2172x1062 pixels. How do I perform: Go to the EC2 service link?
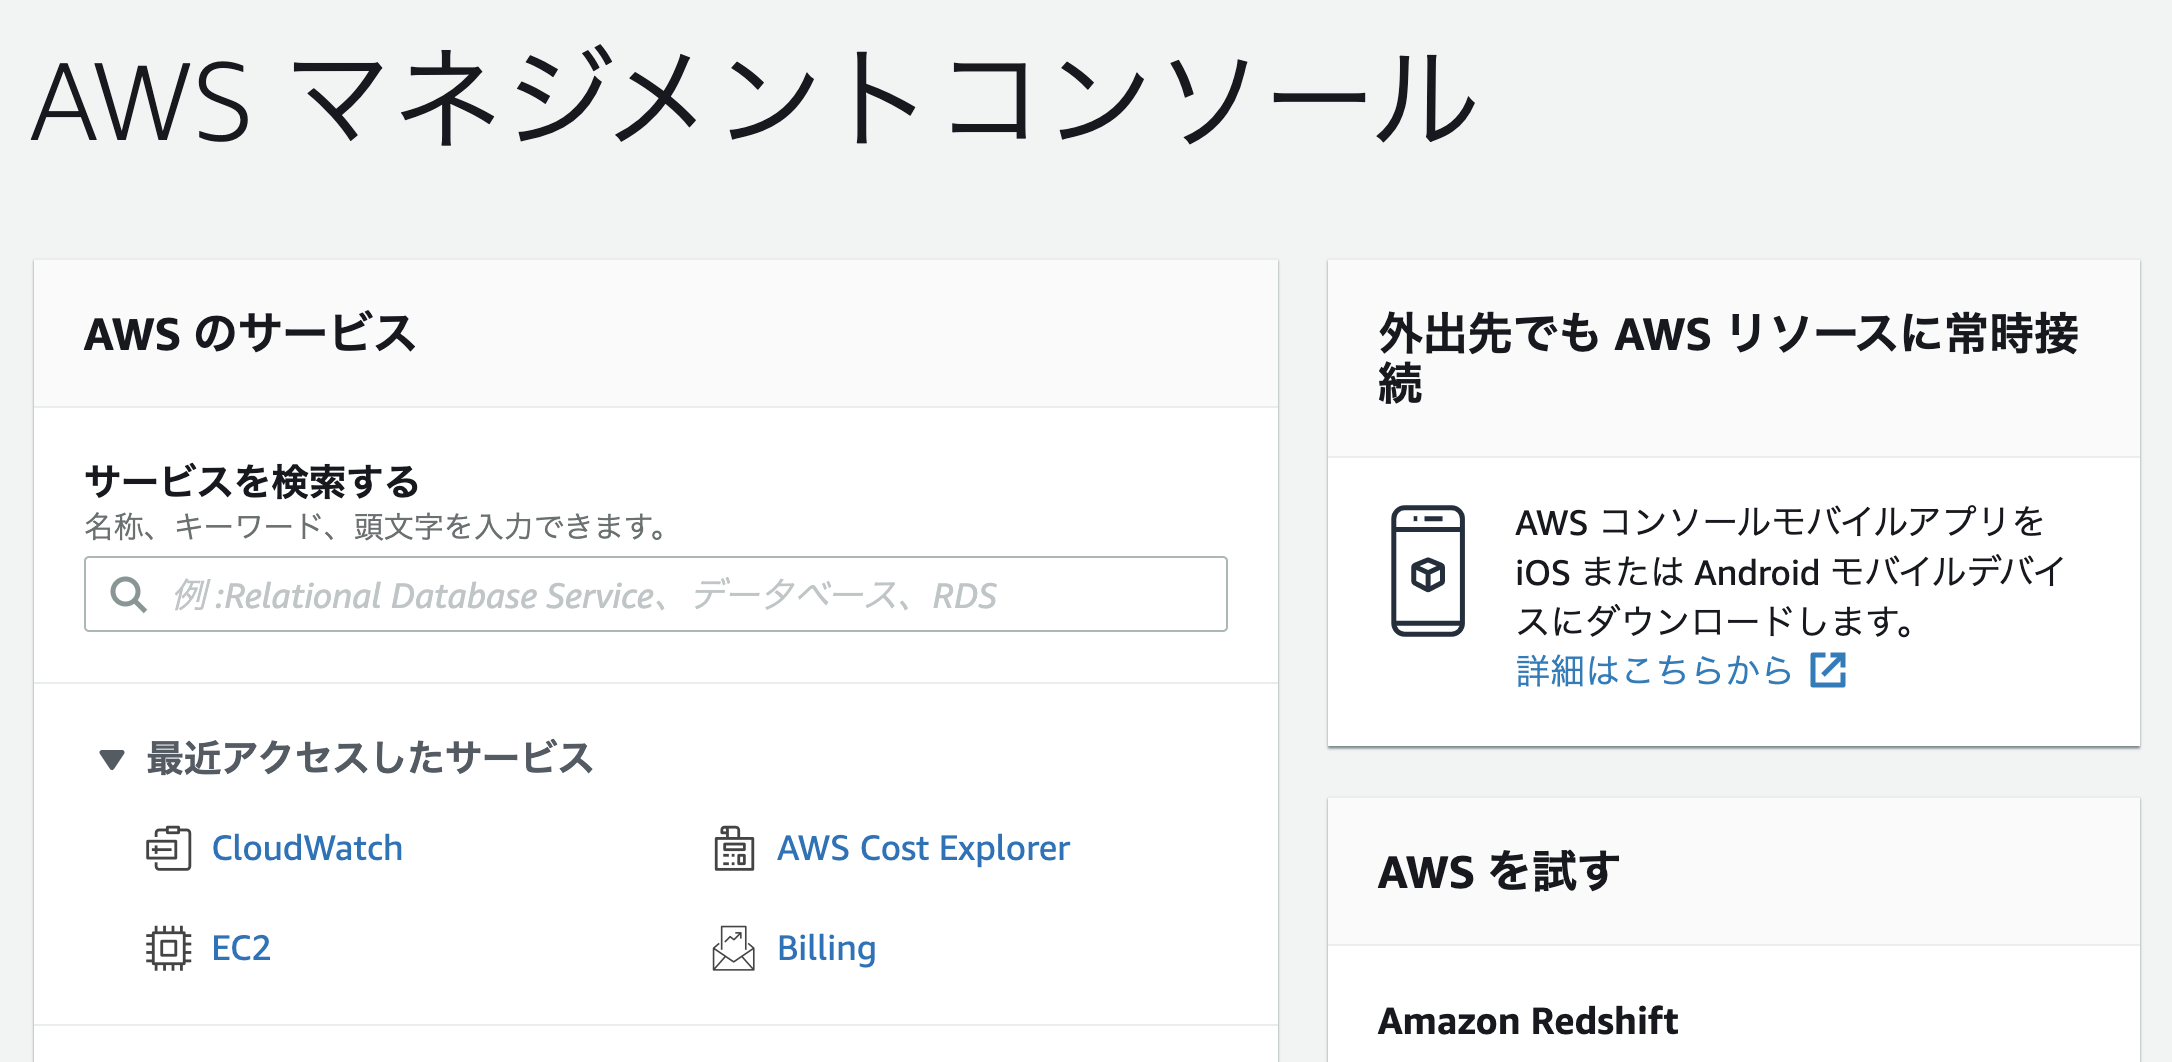pos(241,948)
